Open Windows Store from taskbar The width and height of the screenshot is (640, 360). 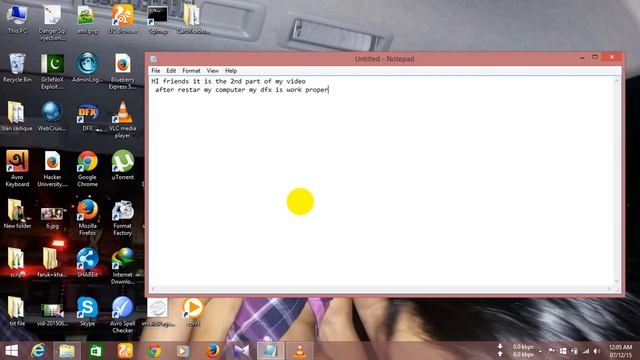(96, 351)
